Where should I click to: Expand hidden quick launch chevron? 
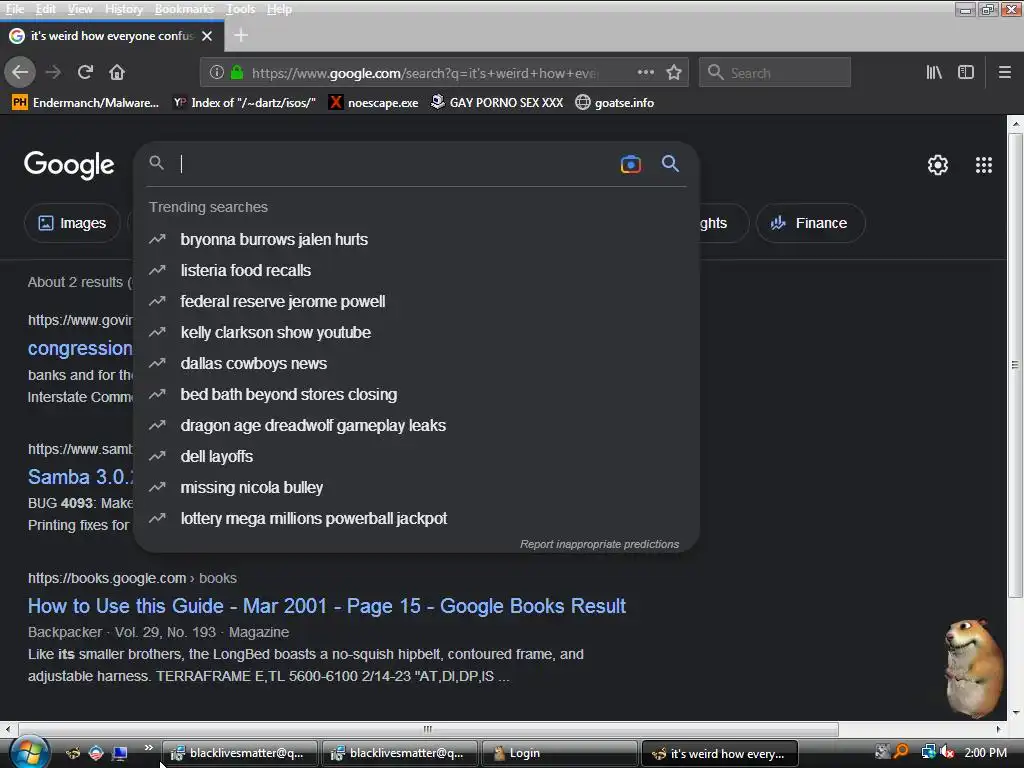click(148, 747)
